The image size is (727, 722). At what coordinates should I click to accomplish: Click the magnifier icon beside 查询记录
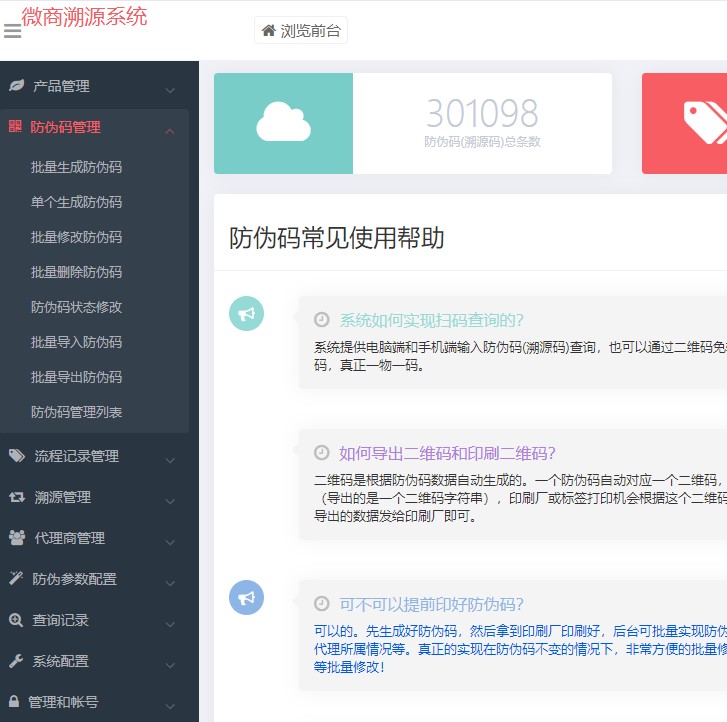[x=16, y=620]
